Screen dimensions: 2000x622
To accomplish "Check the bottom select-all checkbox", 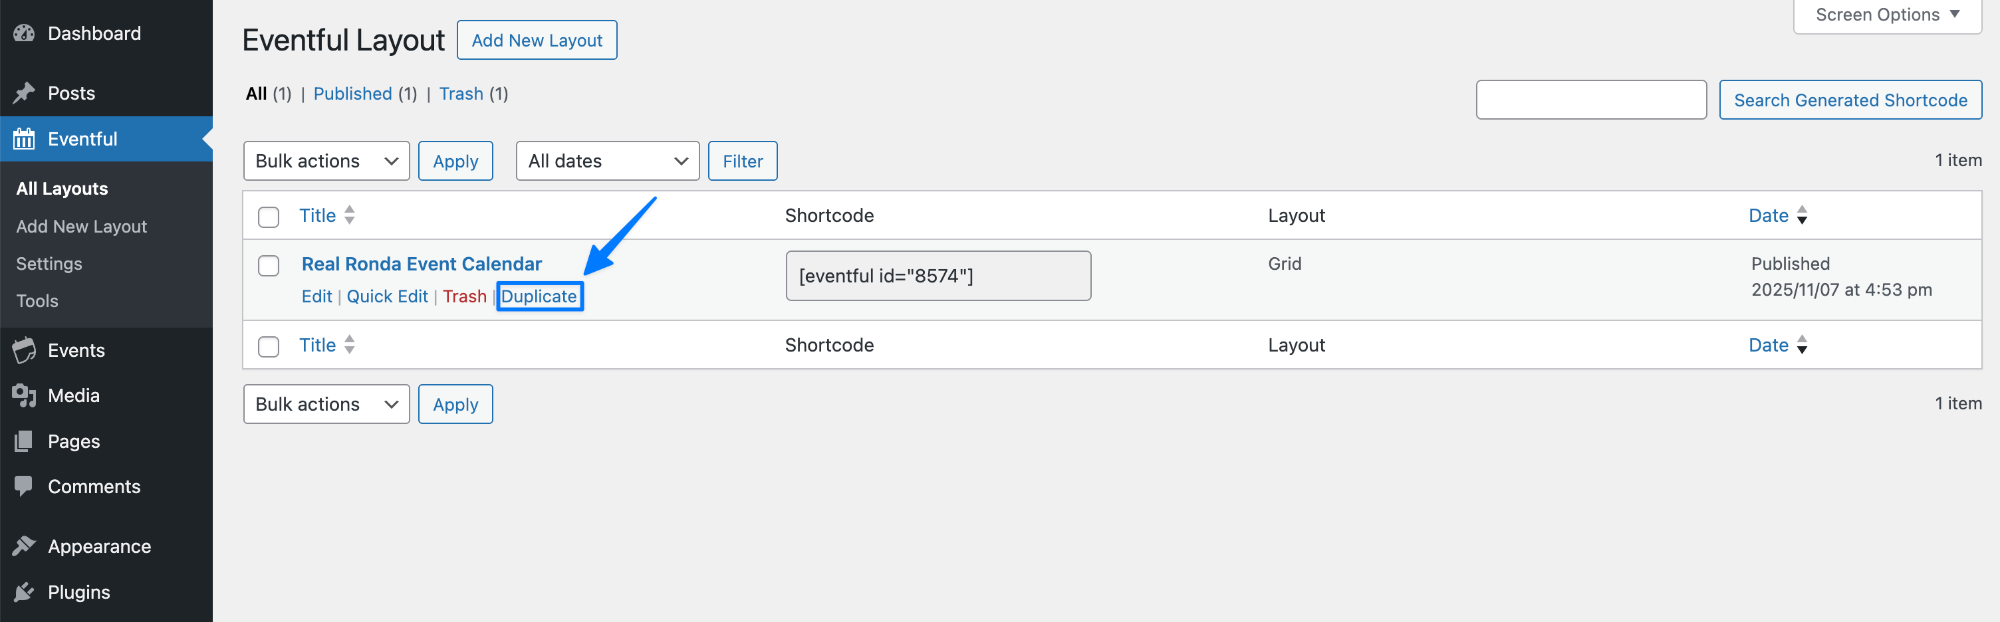I will coord(268,346).
